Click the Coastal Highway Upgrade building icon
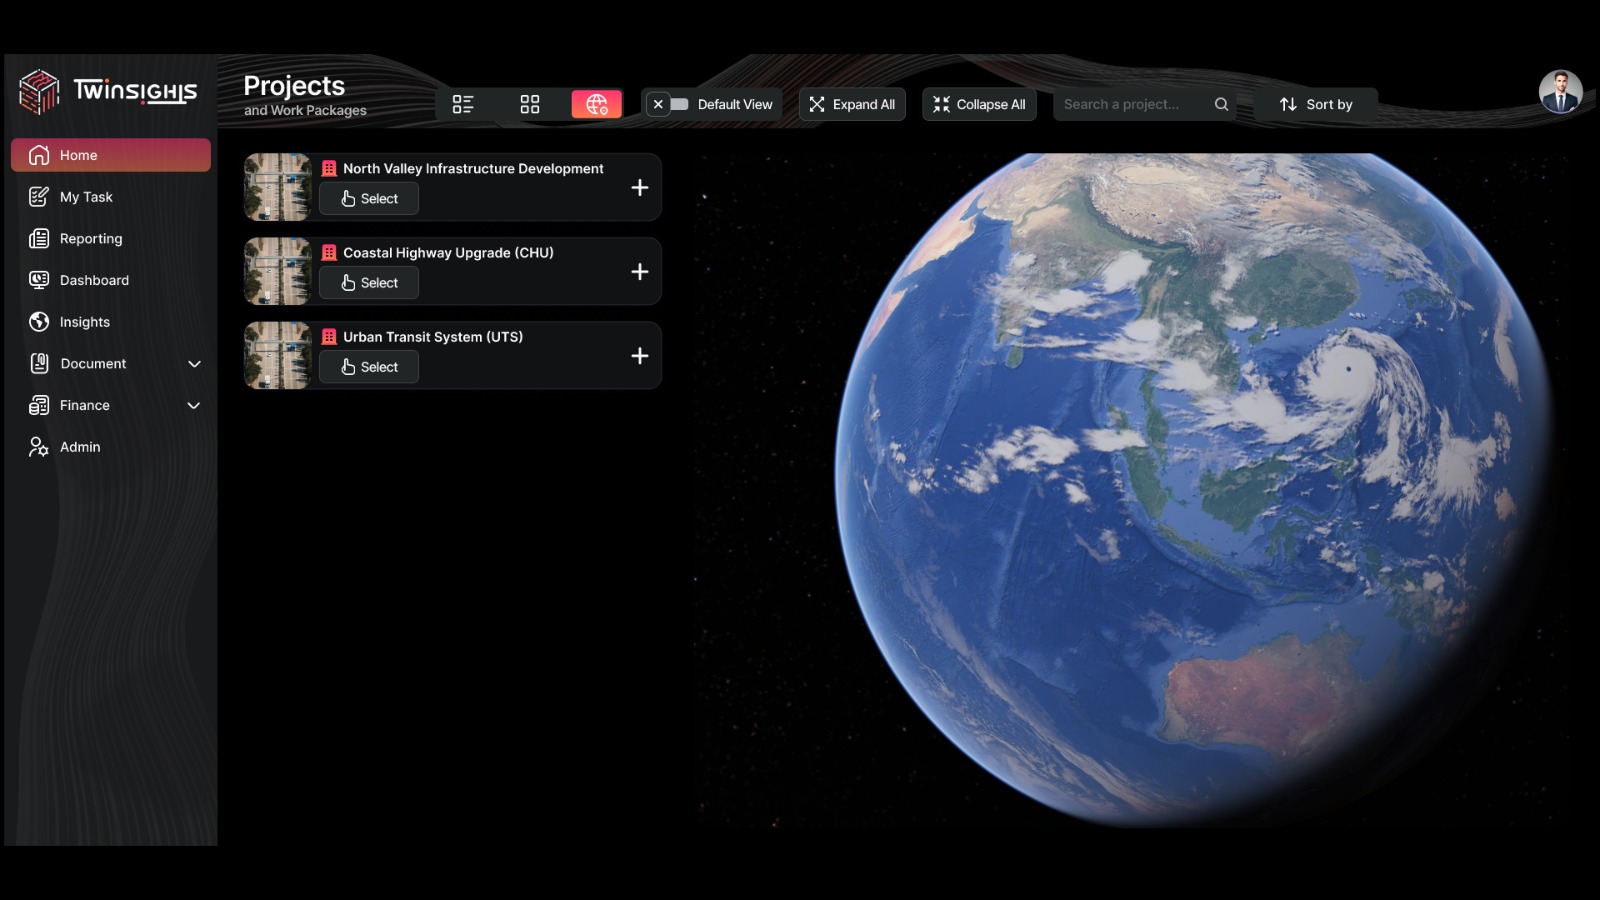Viewport: 1600px width, 900px height. tap(329, 253)
